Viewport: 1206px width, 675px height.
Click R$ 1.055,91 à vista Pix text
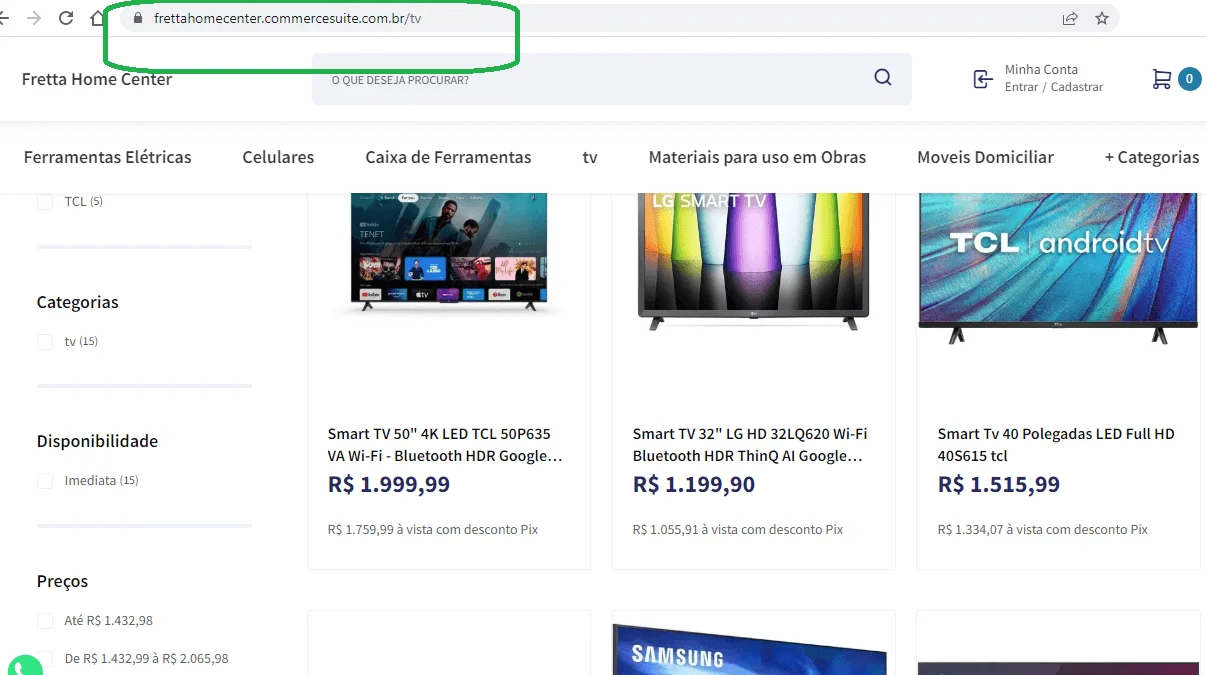click(738, 530)
